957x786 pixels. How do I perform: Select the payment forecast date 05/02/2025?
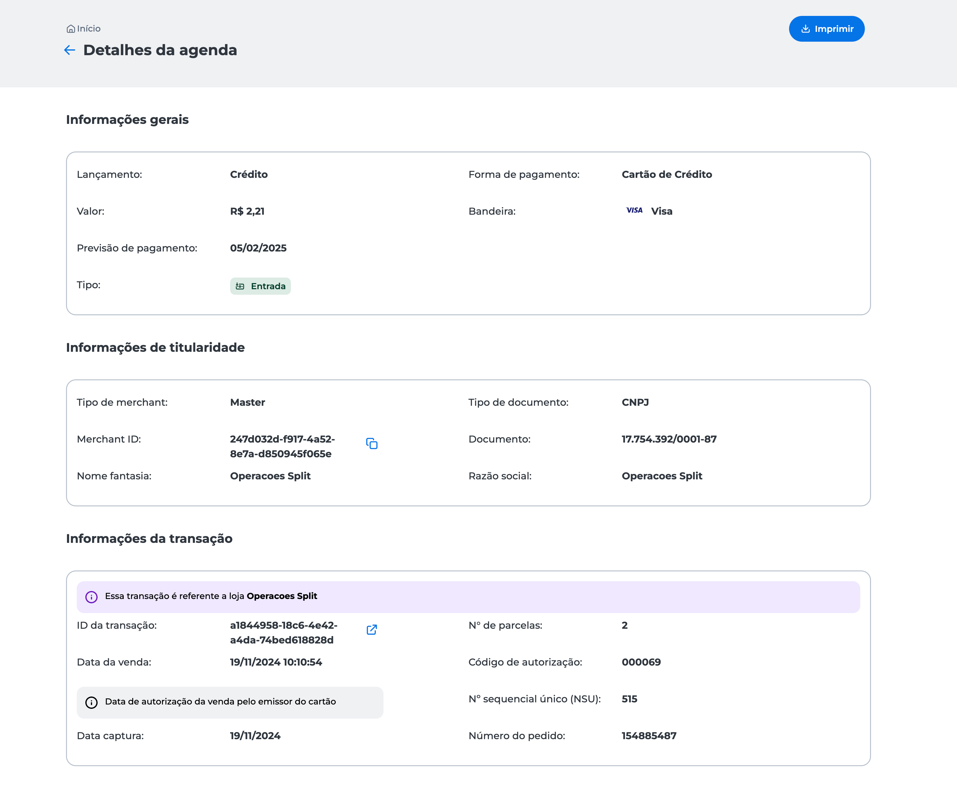coord(258,248)
